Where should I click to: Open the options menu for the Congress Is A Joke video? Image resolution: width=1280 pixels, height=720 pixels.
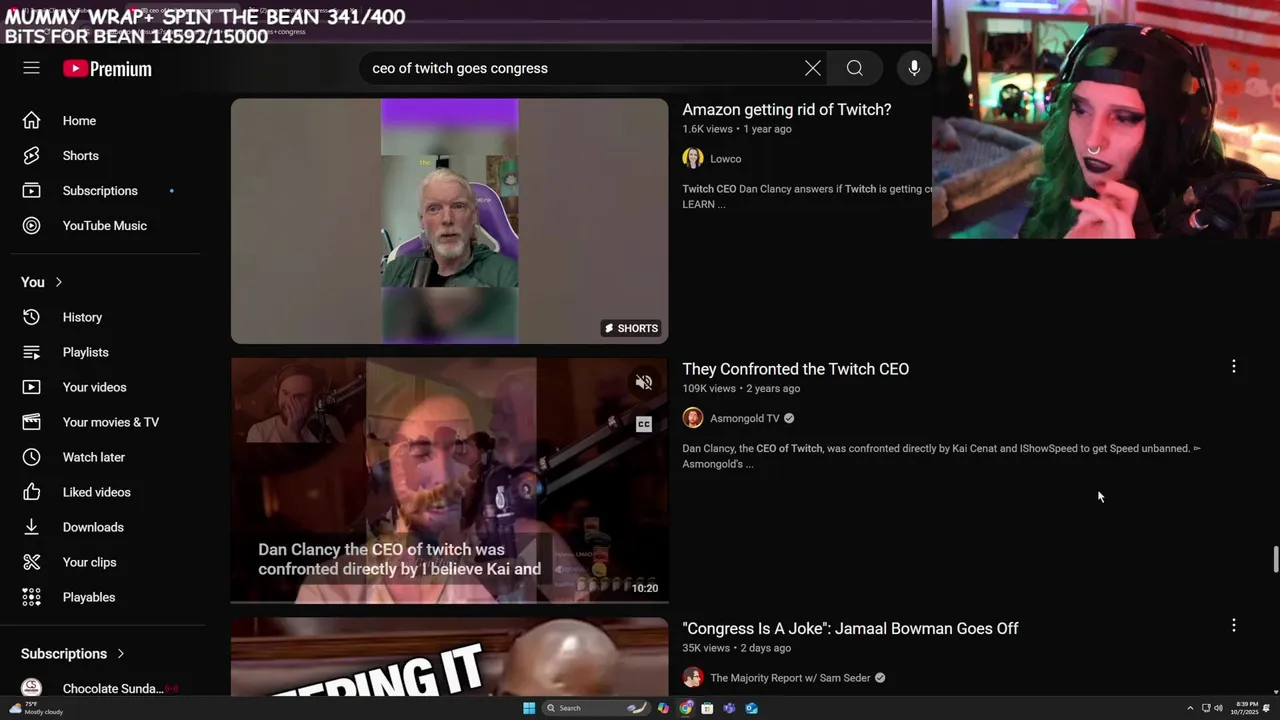point(1233,626)
